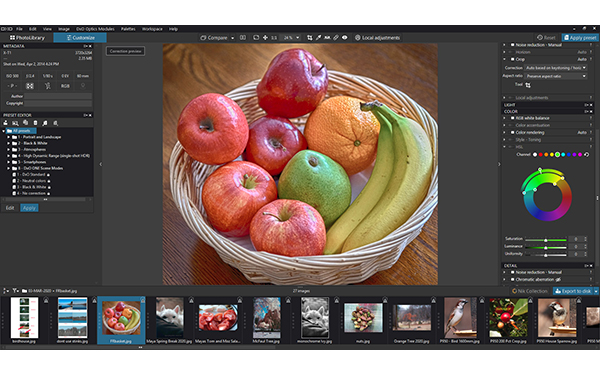Open the Image menu
Image resolution: width=600 pixels, height=375 pixels.
[64, 29]
